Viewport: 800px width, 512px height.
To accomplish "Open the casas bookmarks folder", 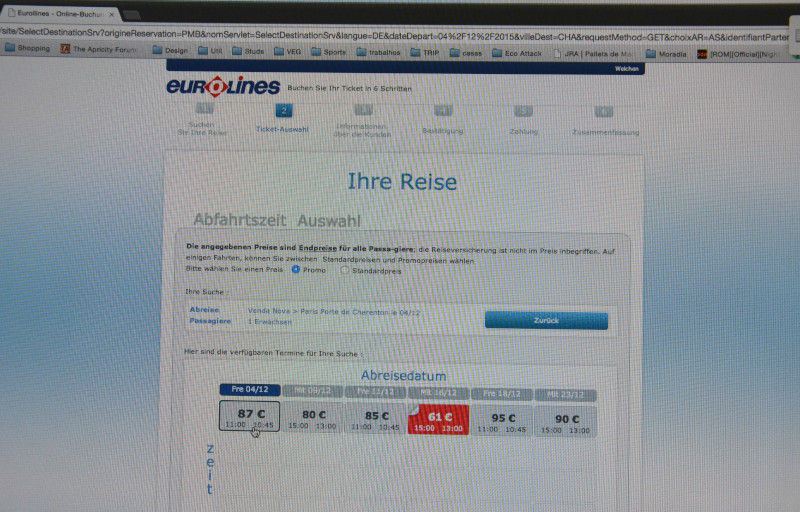I will 466,53.
